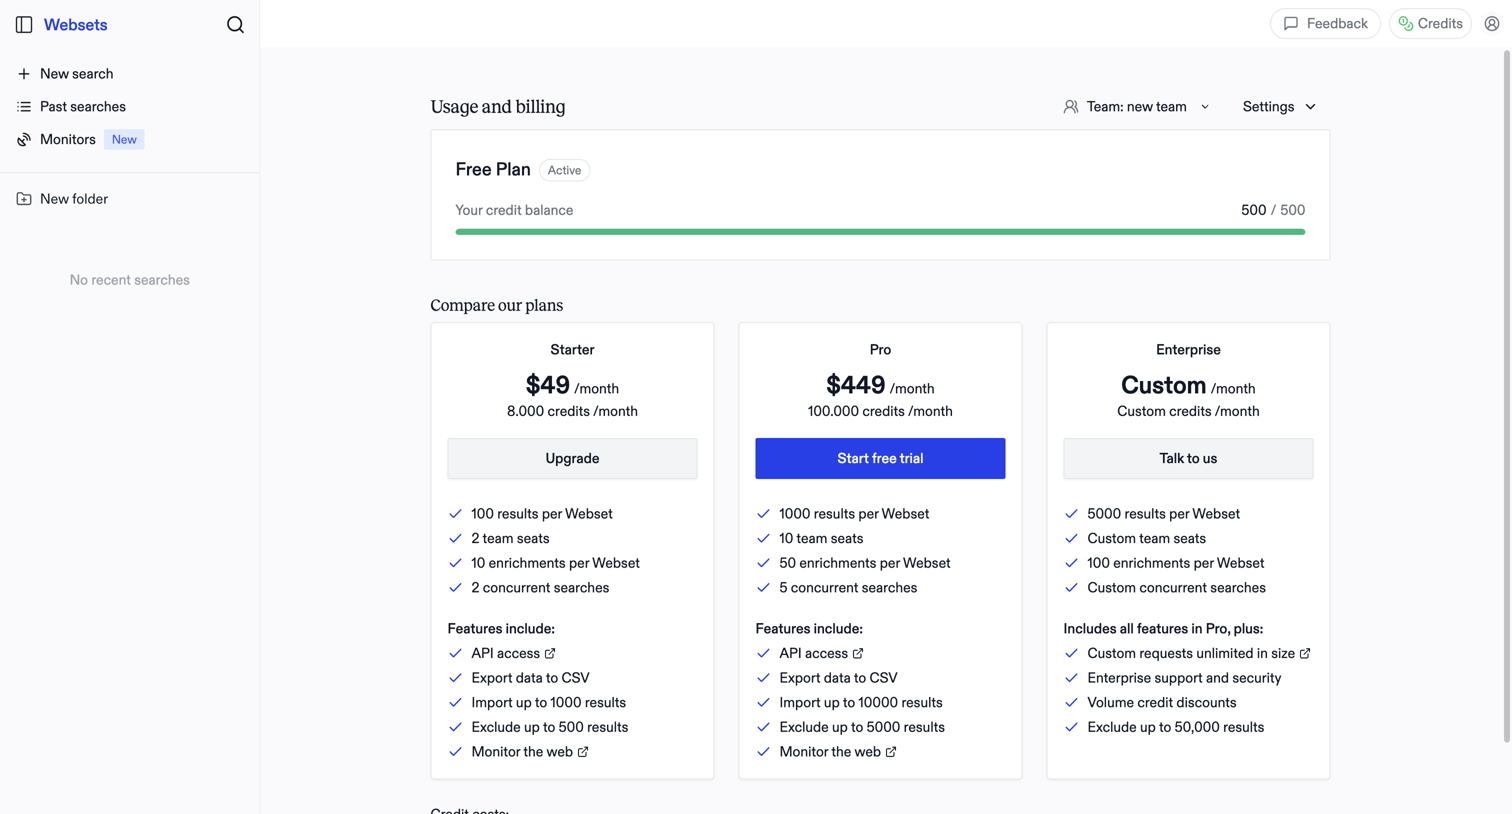The height and width of the screenshot is (814, 1512).
Task: Click "Enterprise support and security" text
Action: (x=1184, y=678)
